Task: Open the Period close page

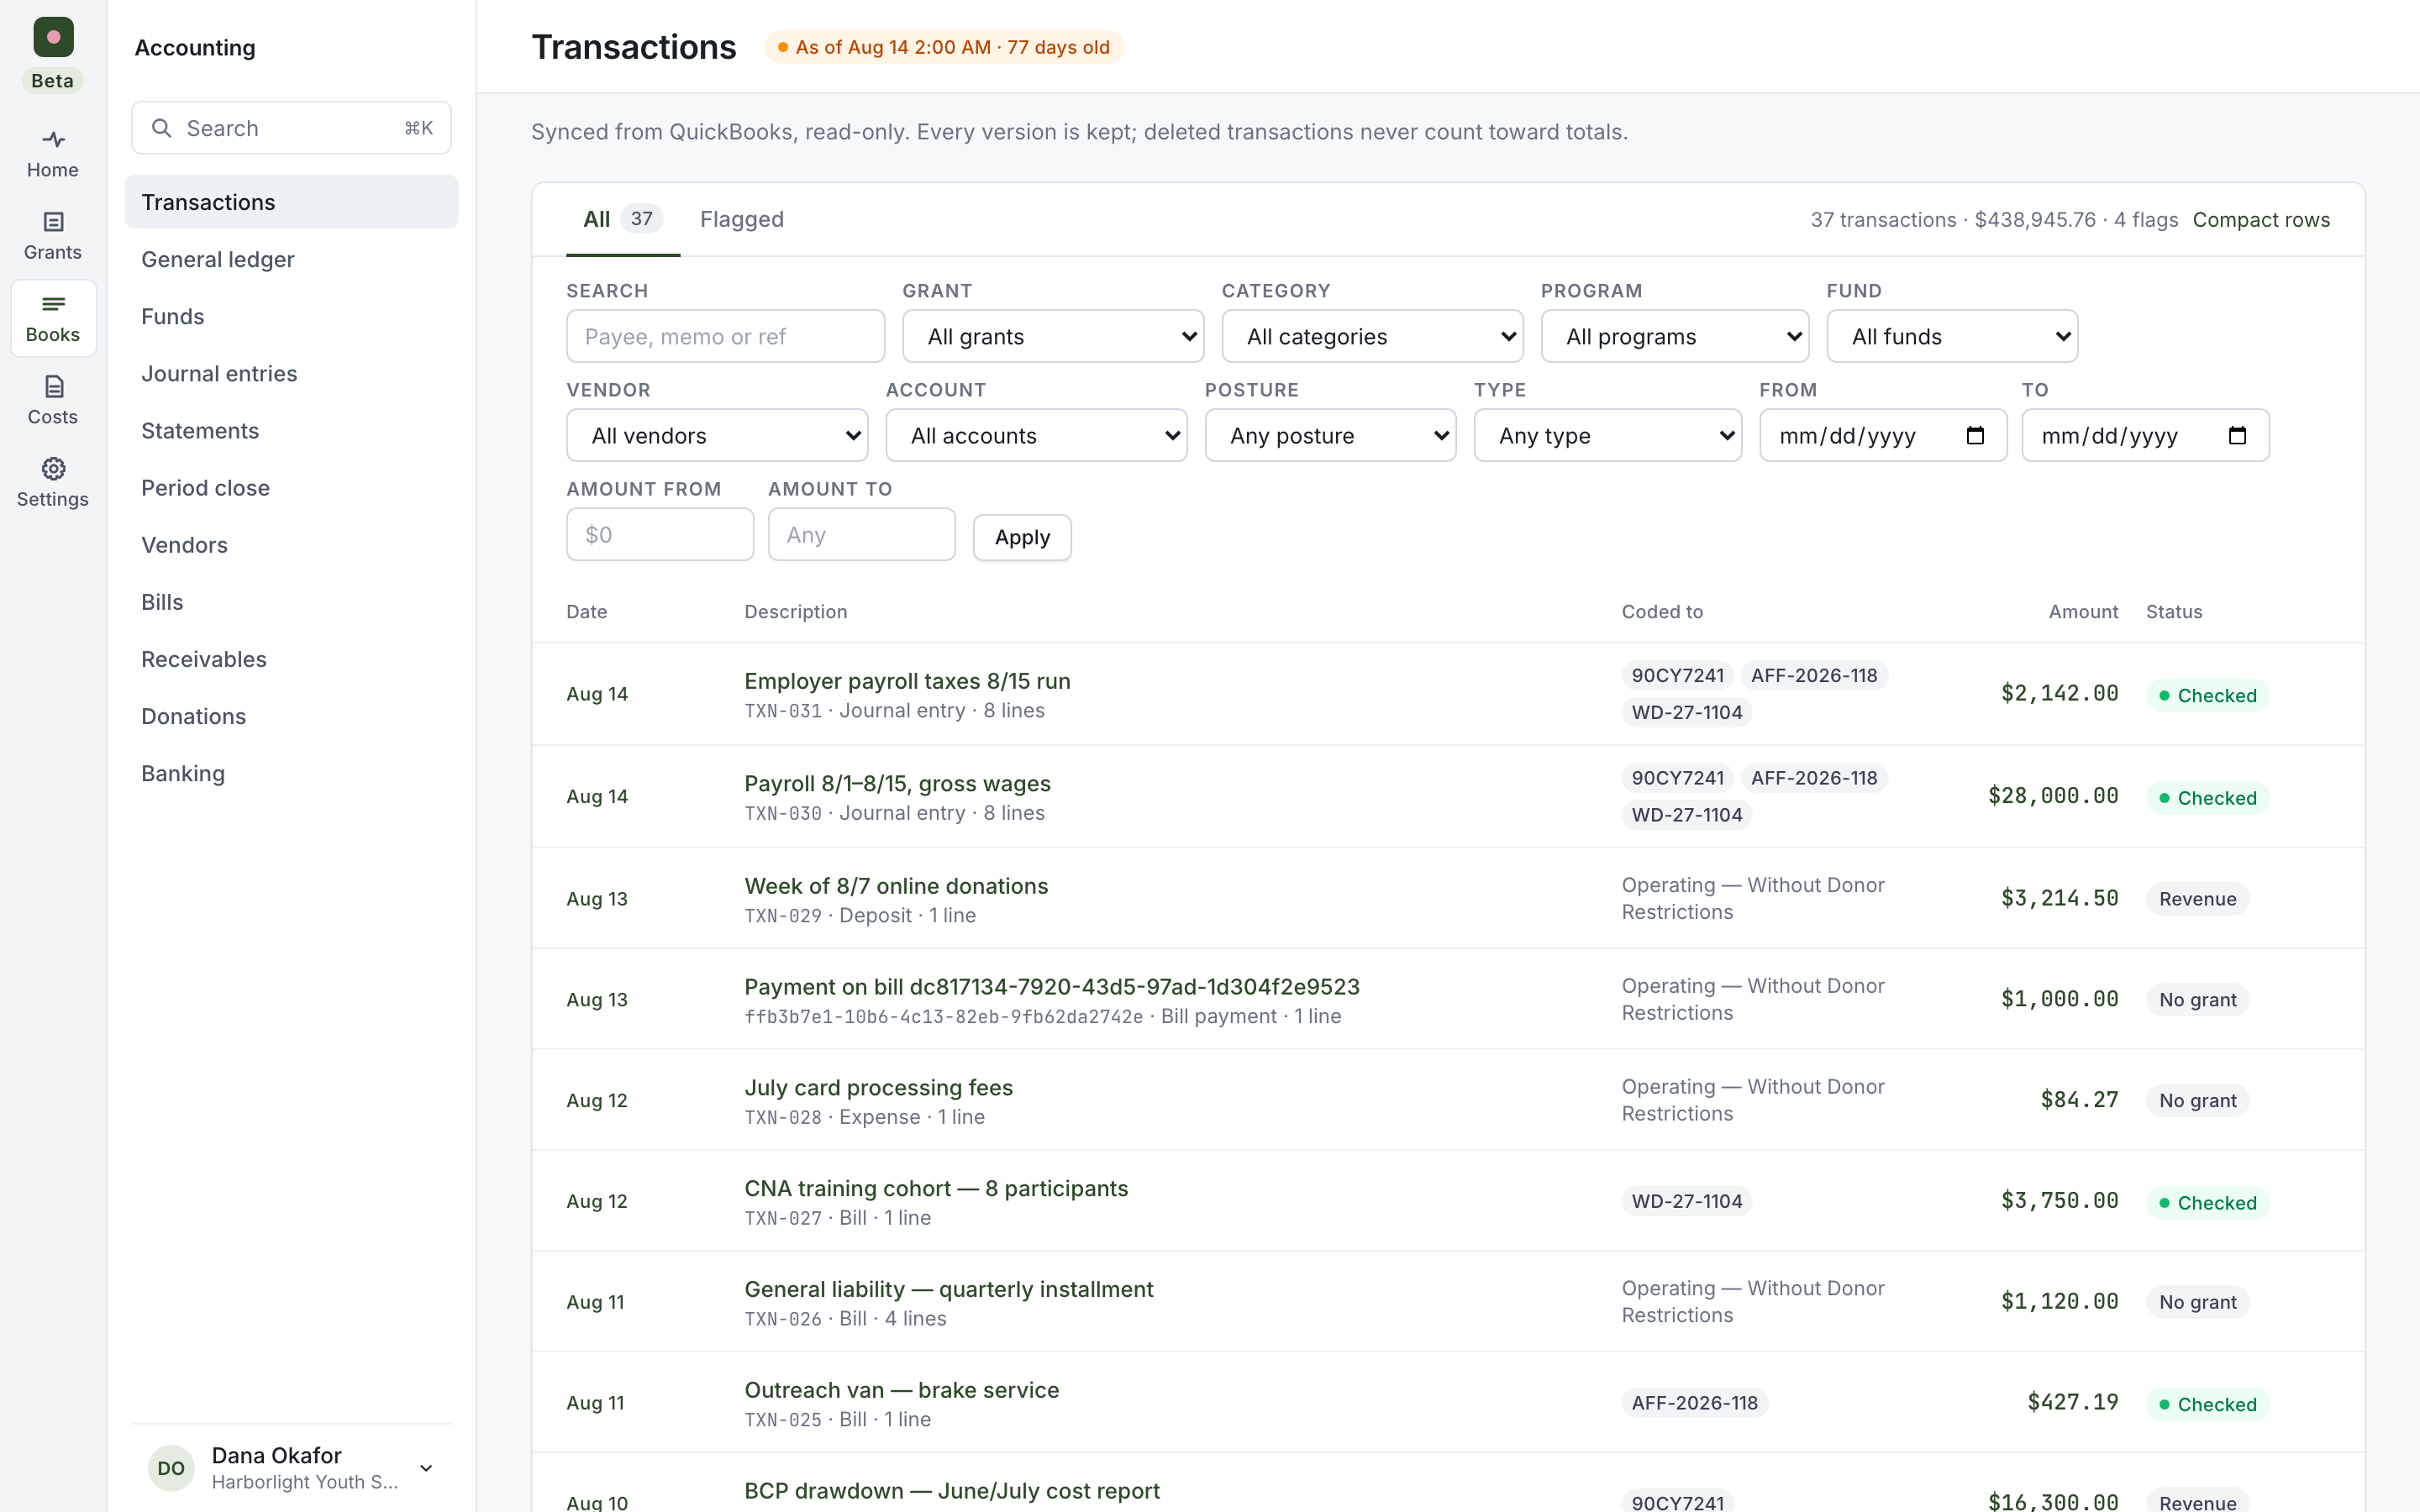Action: (291, 487)
